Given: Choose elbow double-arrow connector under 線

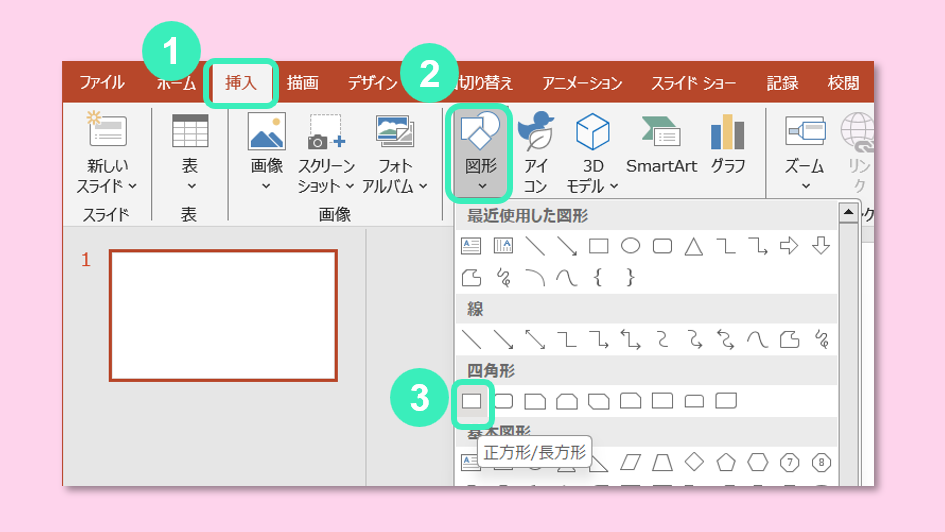Looking at the screenshot, I should click(x=630, y=340).
